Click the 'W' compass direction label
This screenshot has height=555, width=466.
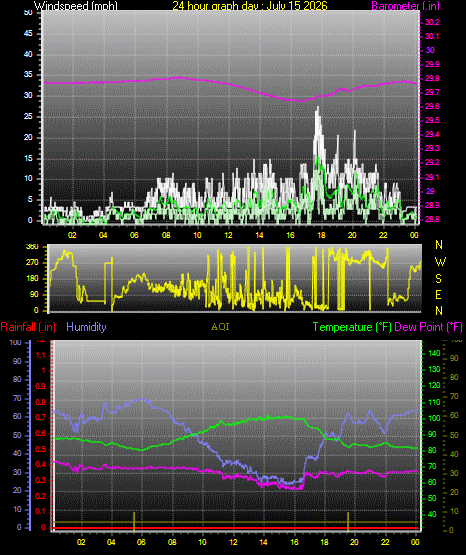440,262
